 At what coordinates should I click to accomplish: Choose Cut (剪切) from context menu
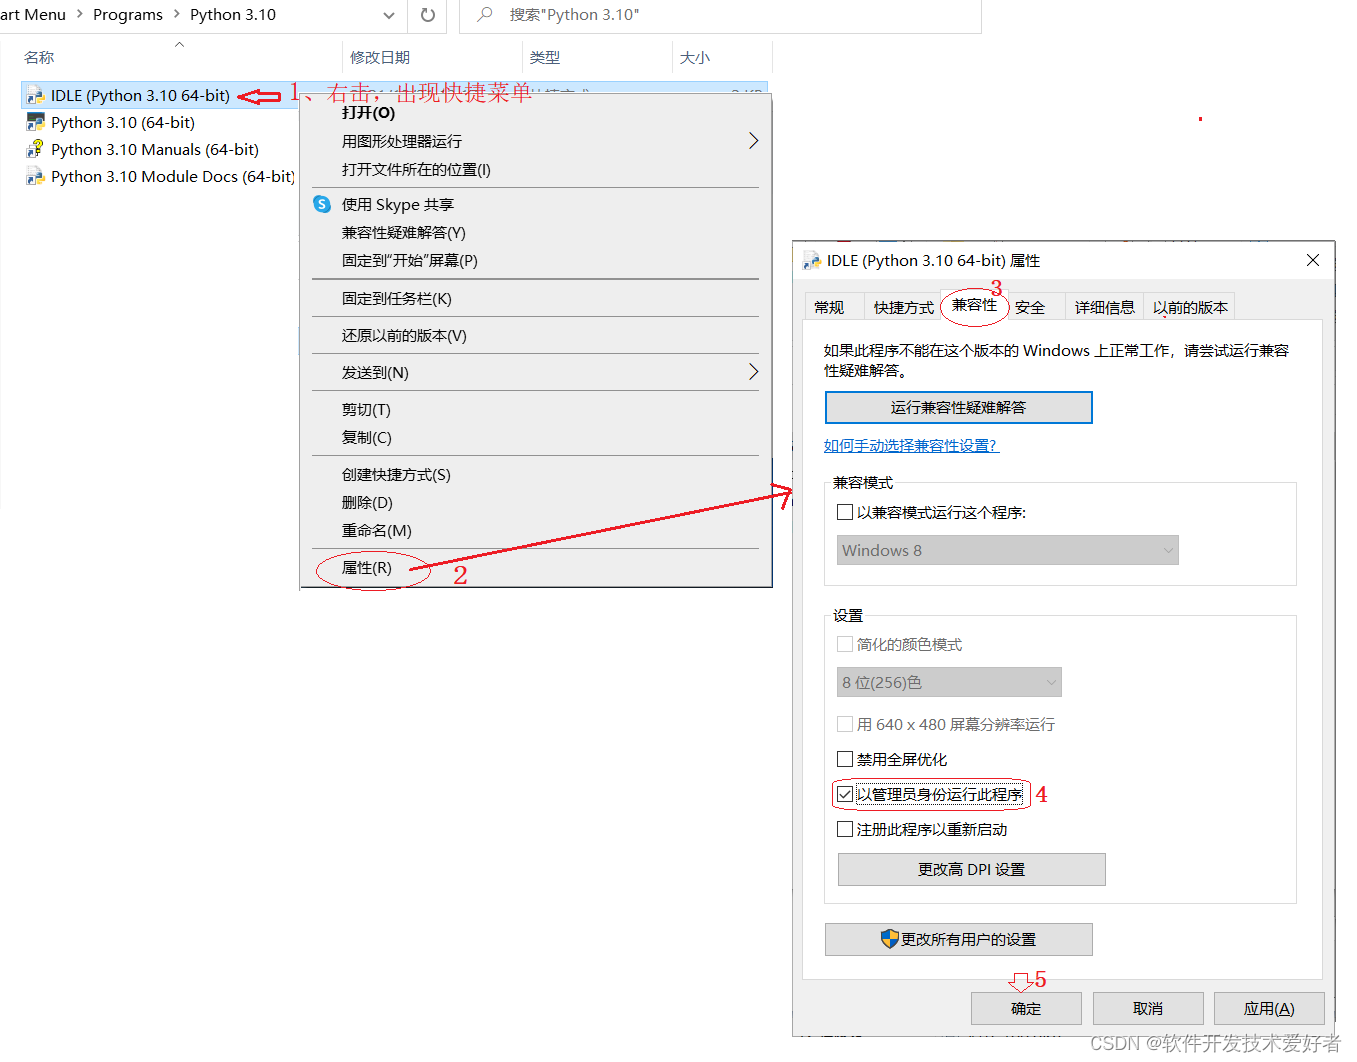(x=366, y=409)
